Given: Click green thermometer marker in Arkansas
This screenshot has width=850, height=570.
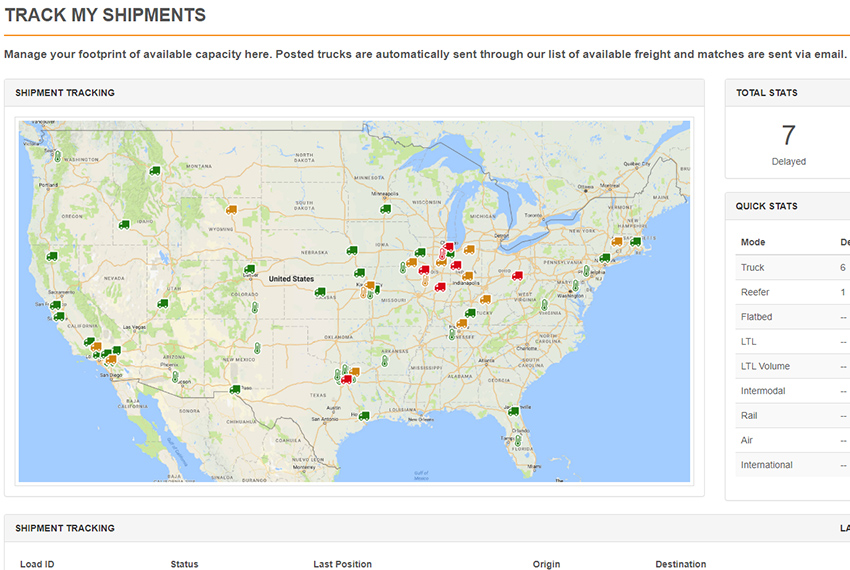Looking at the screenshot, I should pyautogui.click(x=385, y=361).
